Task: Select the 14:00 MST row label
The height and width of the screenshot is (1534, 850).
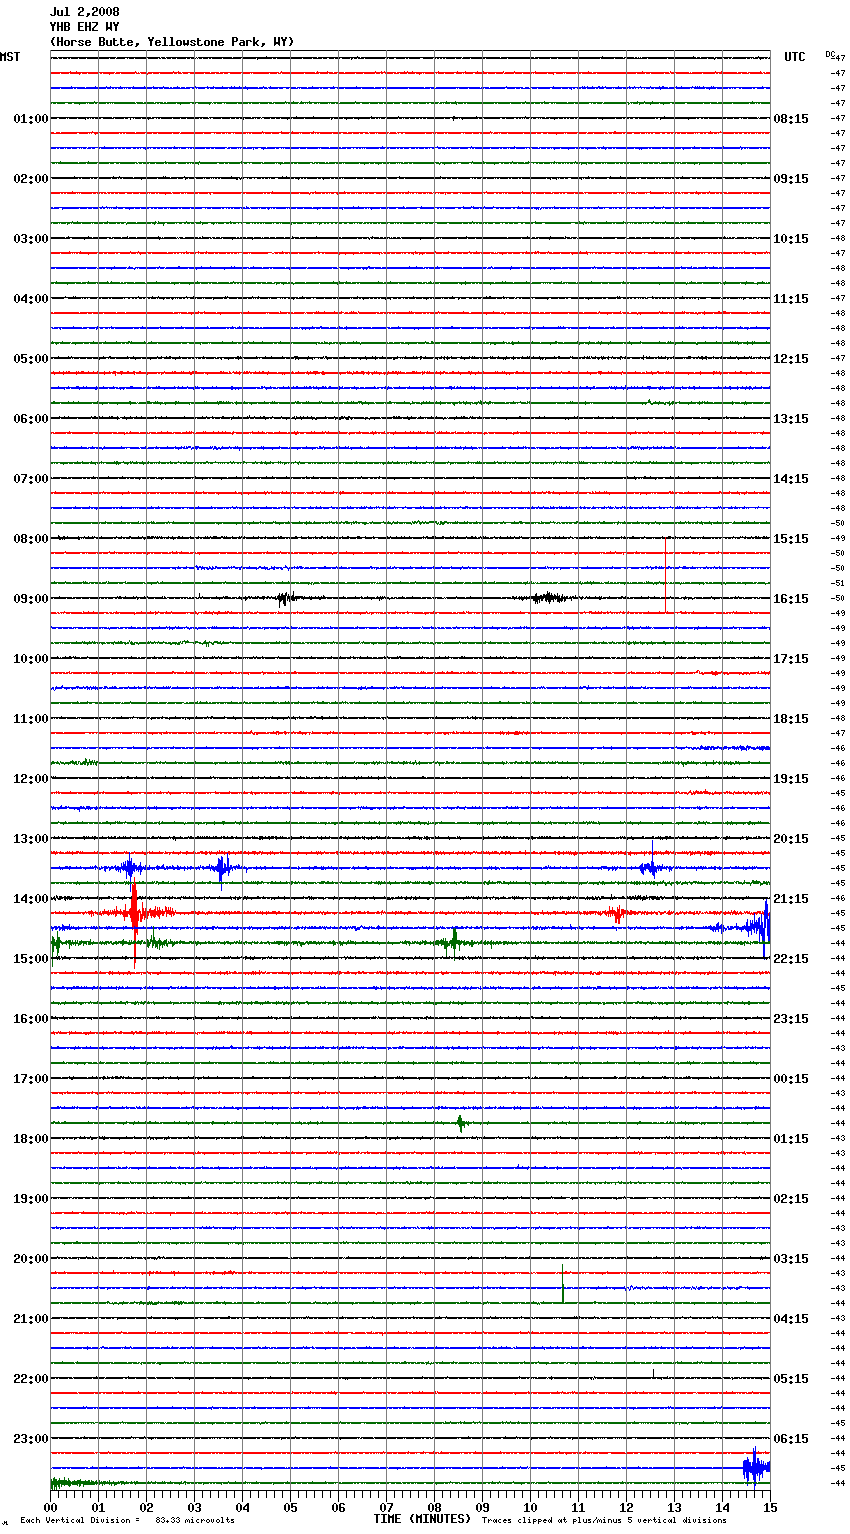Action: click(31, 899)
